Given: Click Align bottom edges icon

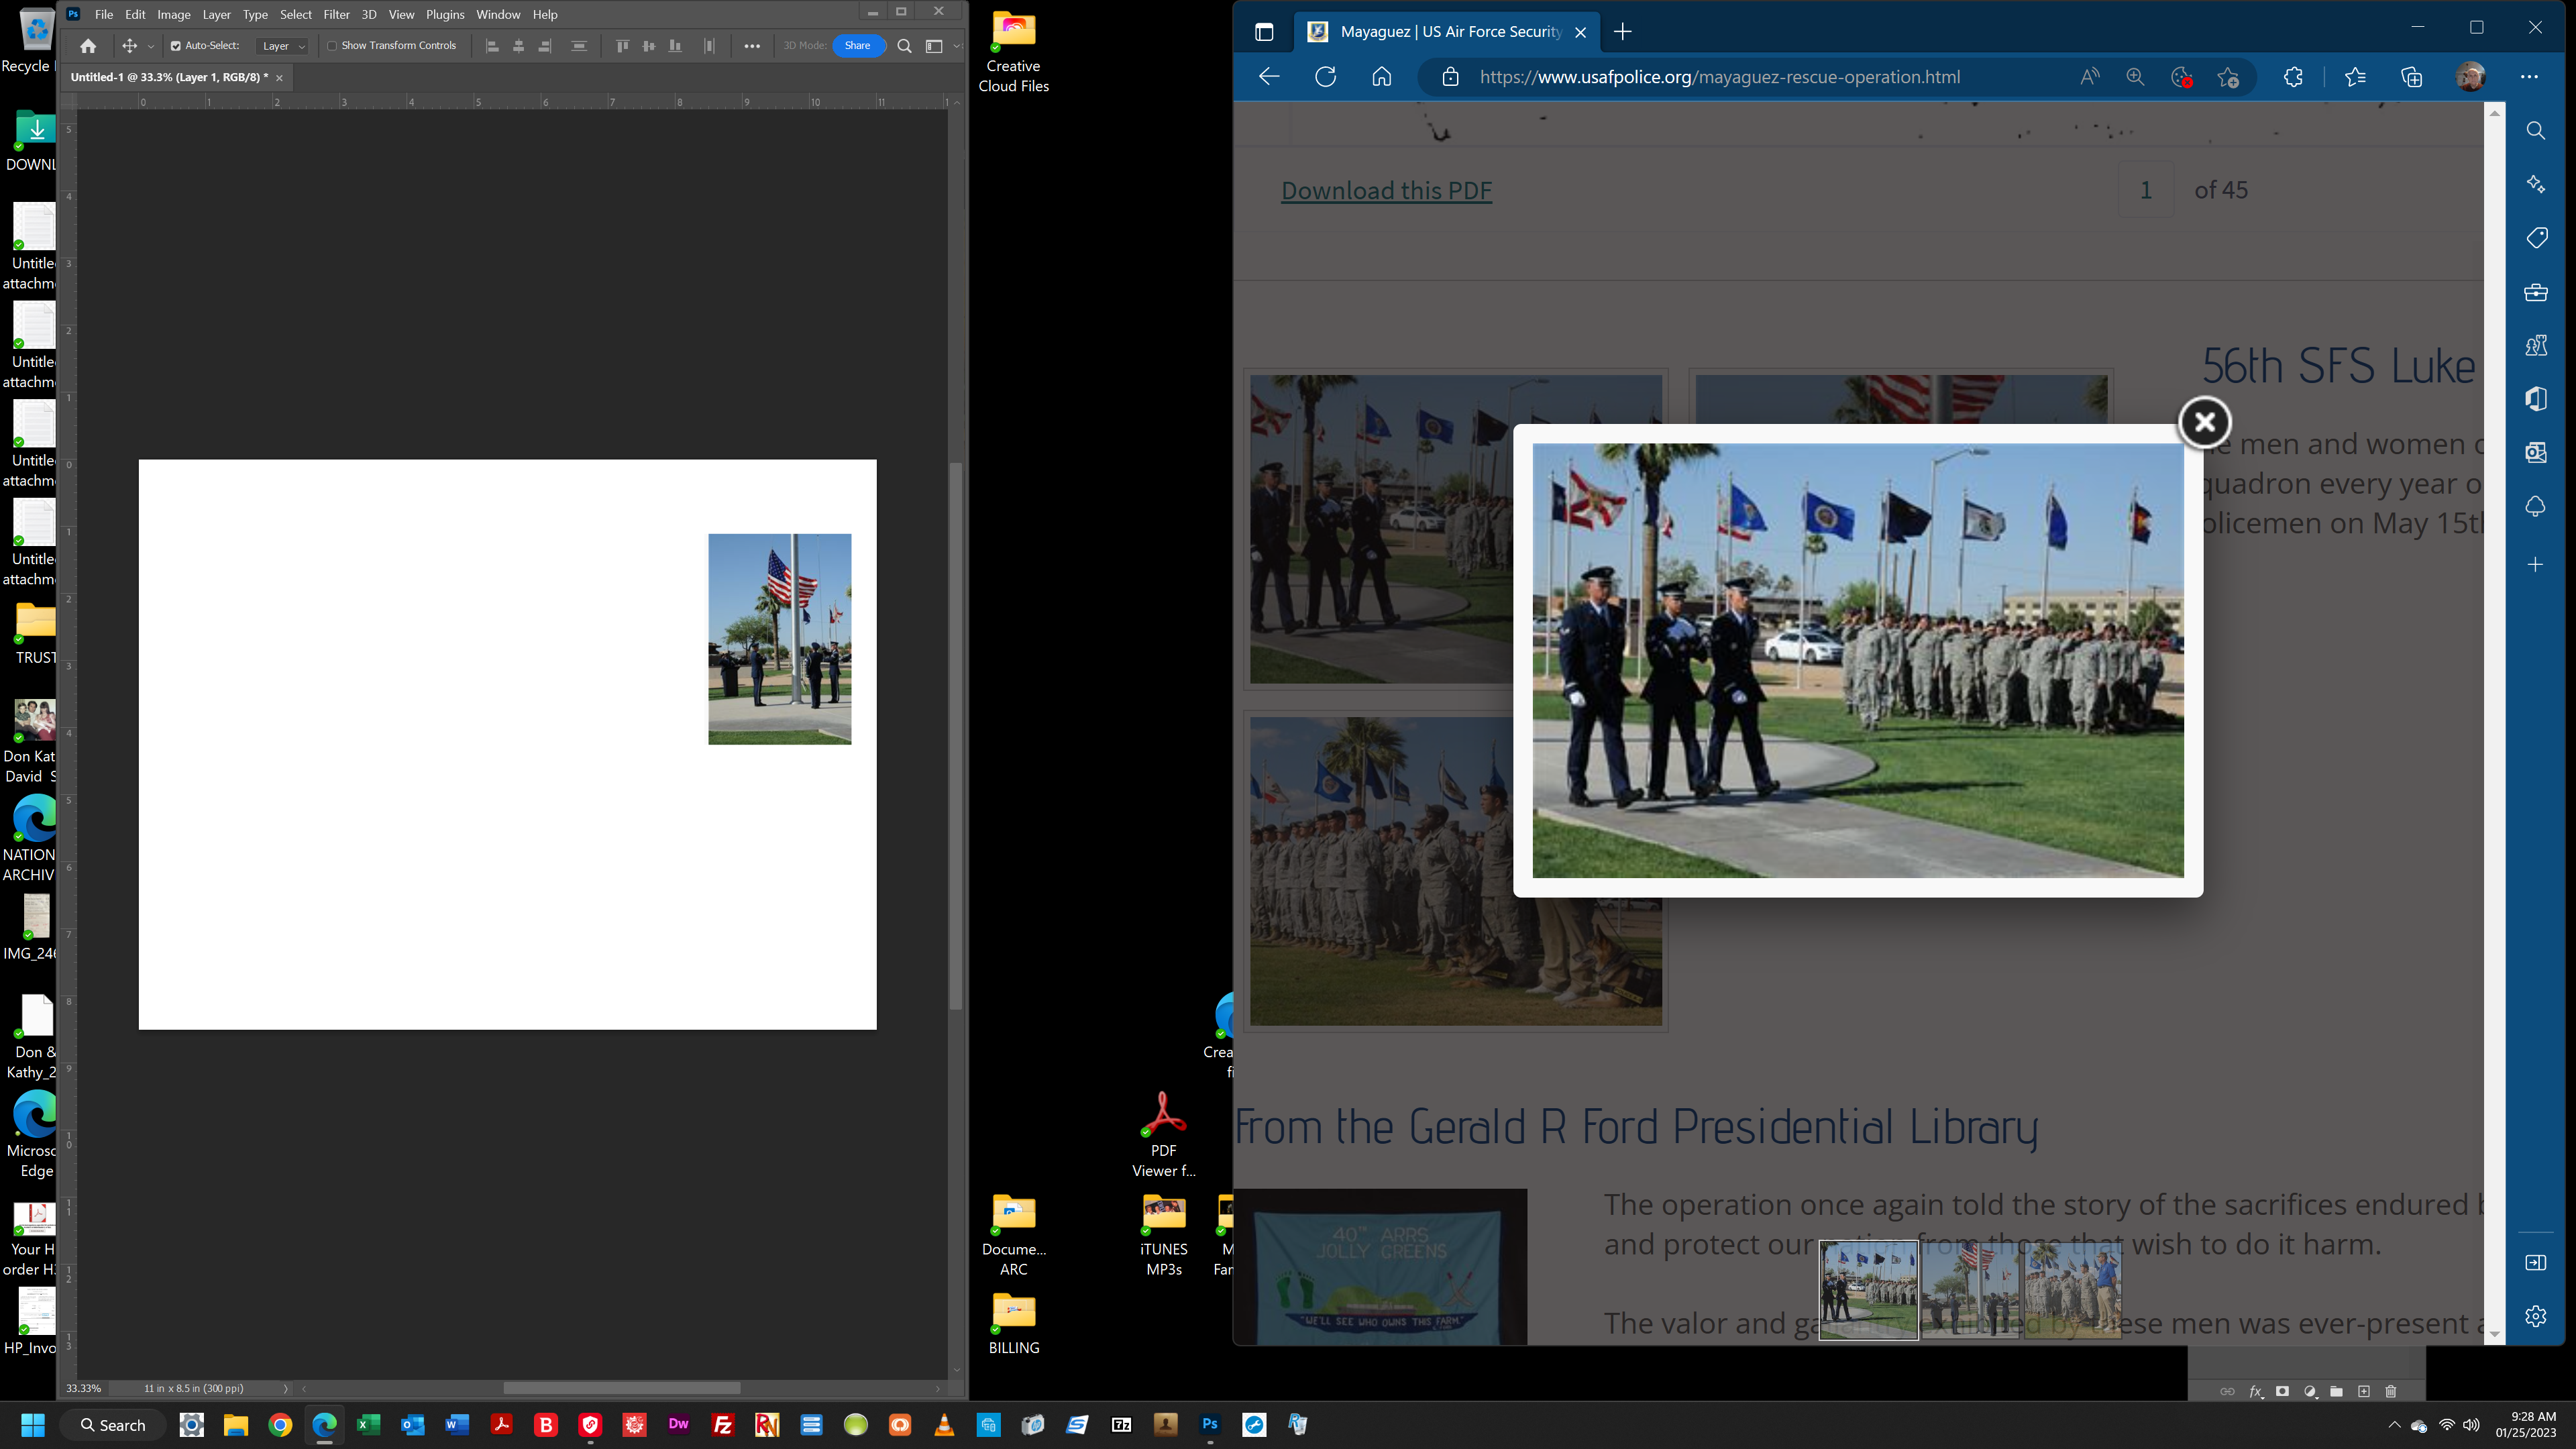Looking at the screenshot, I should [x=675, y=46].
